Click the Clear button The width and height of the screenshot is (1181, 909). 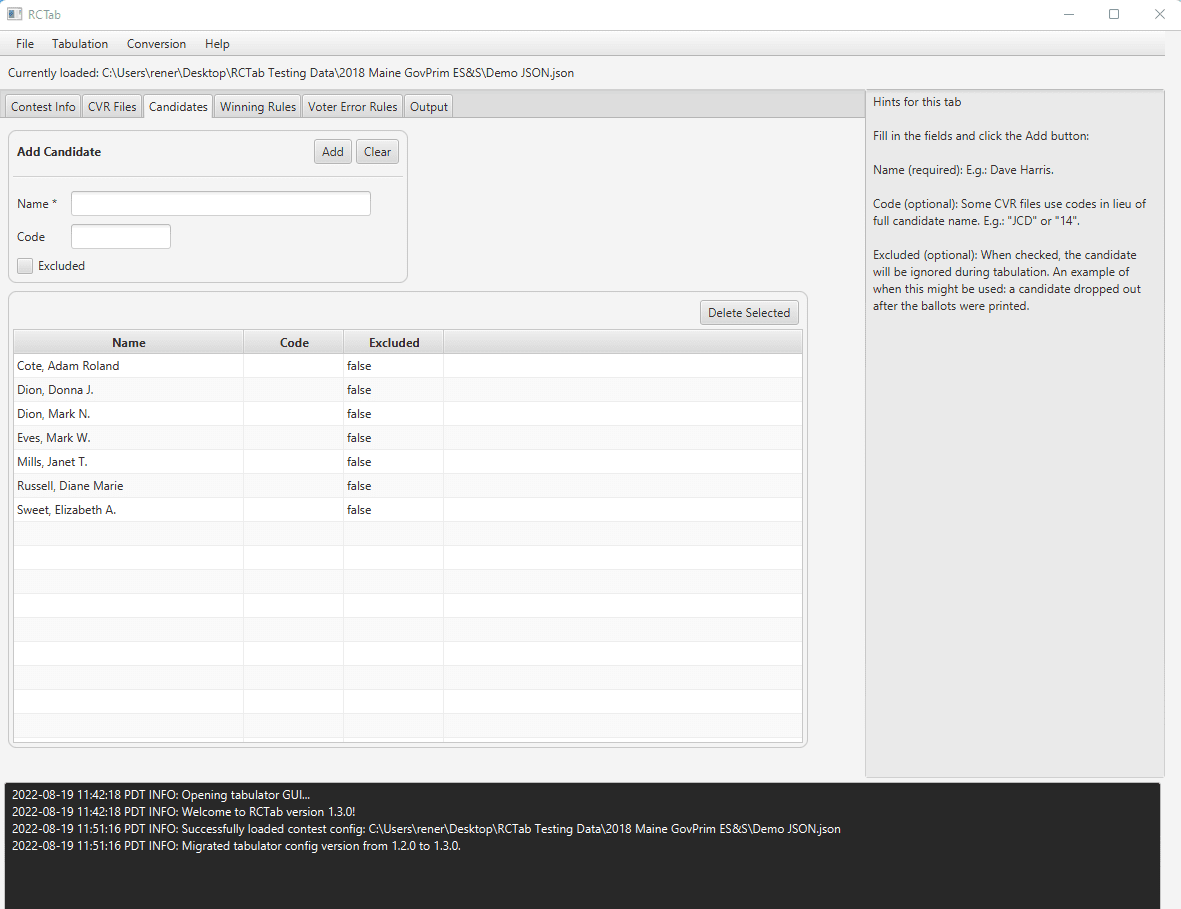377,151
